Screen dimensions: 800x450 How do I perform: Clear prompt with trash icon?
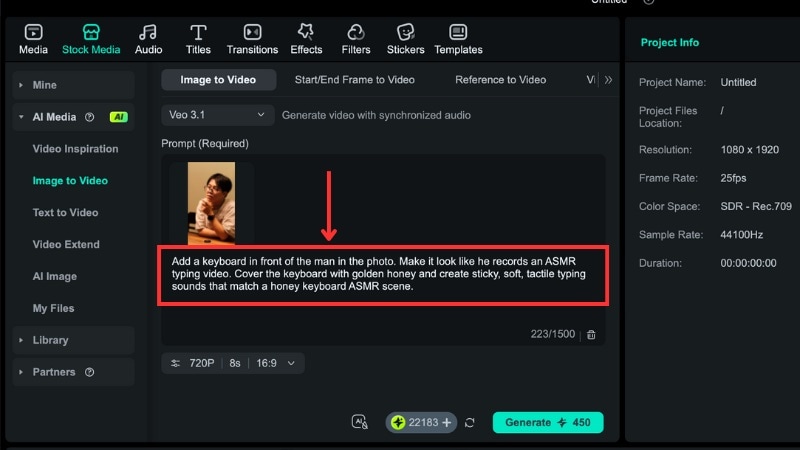point(591,335)
